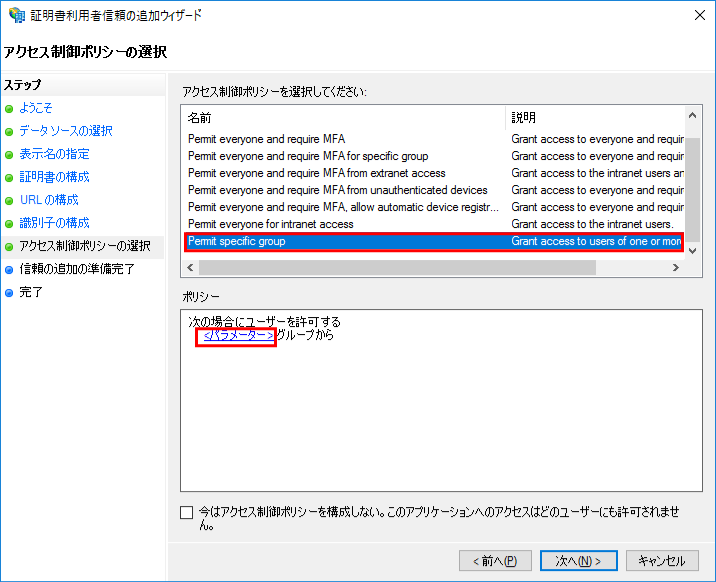Screen dimensions: 716x582
Task: Enable 今はアクセス制御ポリシーを構成しない checkbox
Action: pyautogui.click(x=187, y=513)
